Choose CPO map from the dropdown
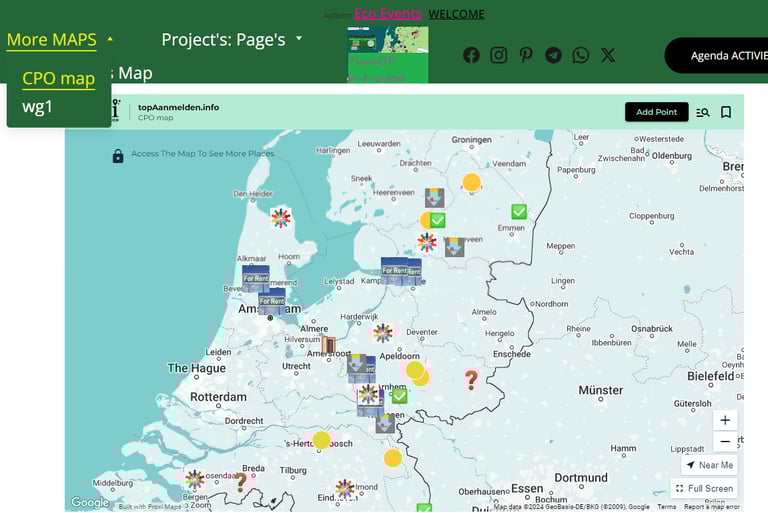Image resolution: width=768 pixels, height=513 pixels. click(x=58, y=78)
